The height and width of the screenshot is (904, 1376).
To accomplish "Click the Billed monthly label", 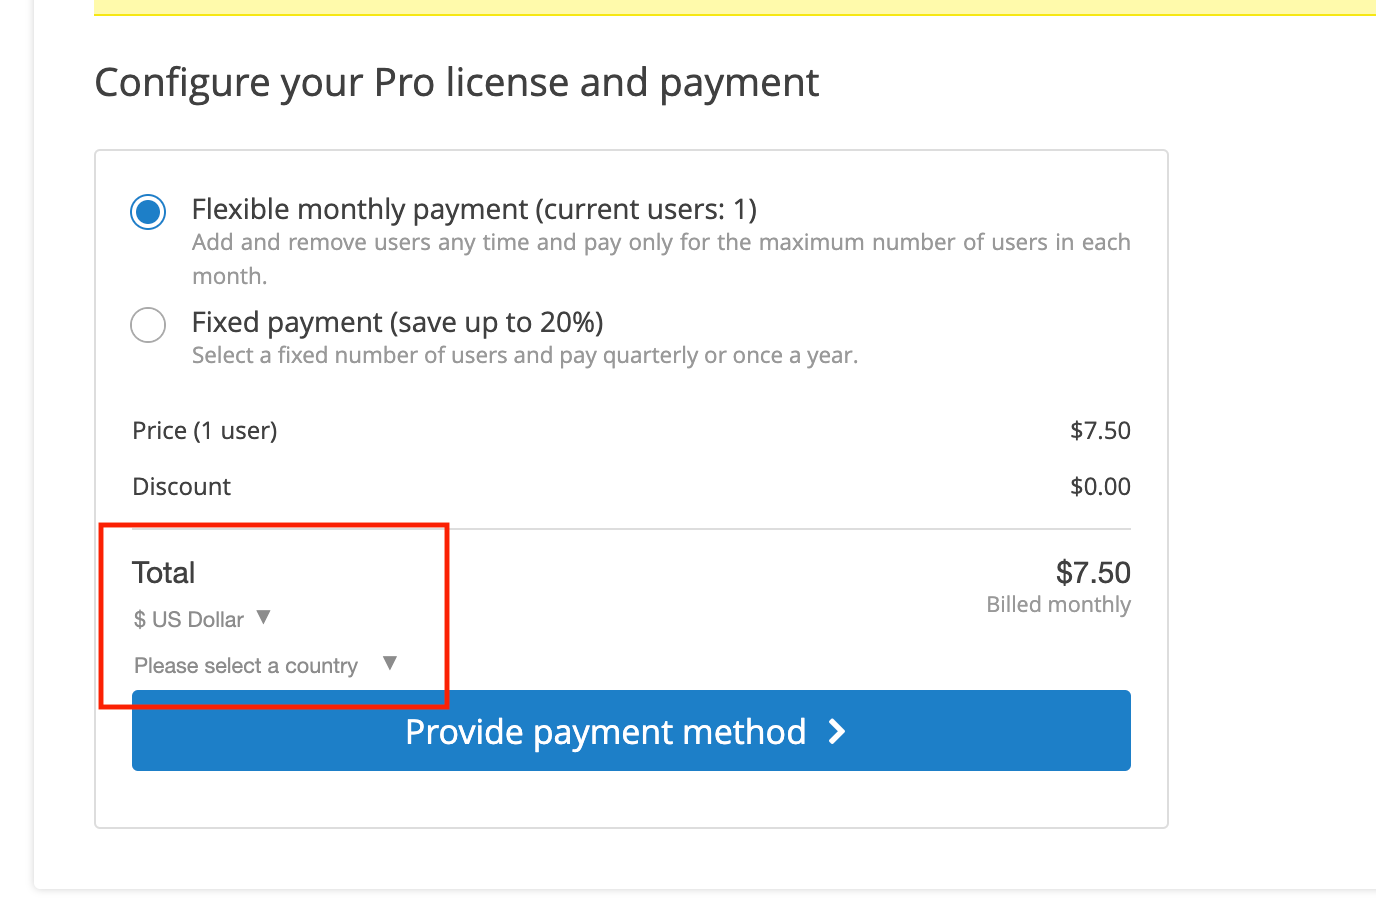I will tap(1058, 604).
